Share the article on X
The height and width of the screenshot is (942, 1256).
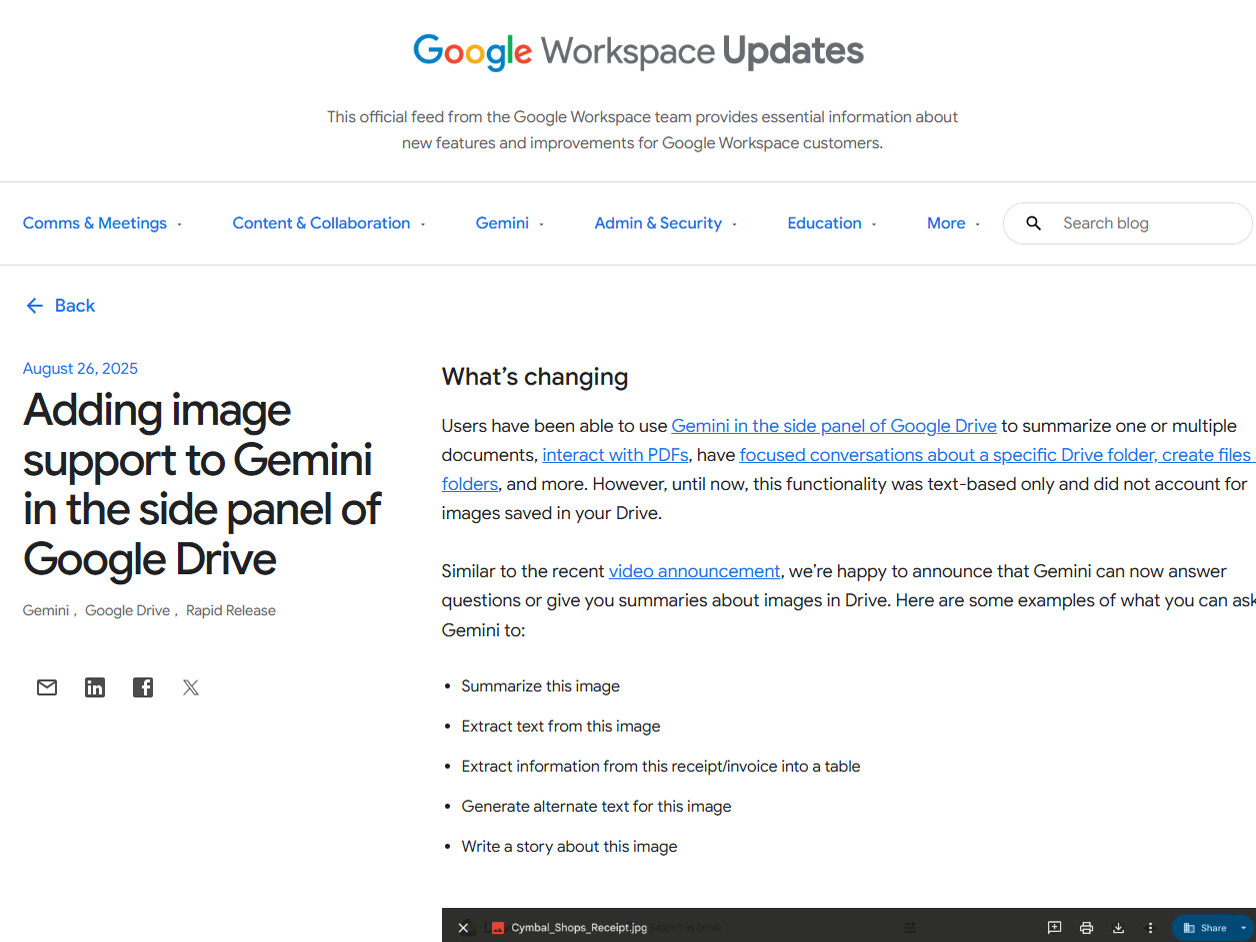tap(190, 687)
